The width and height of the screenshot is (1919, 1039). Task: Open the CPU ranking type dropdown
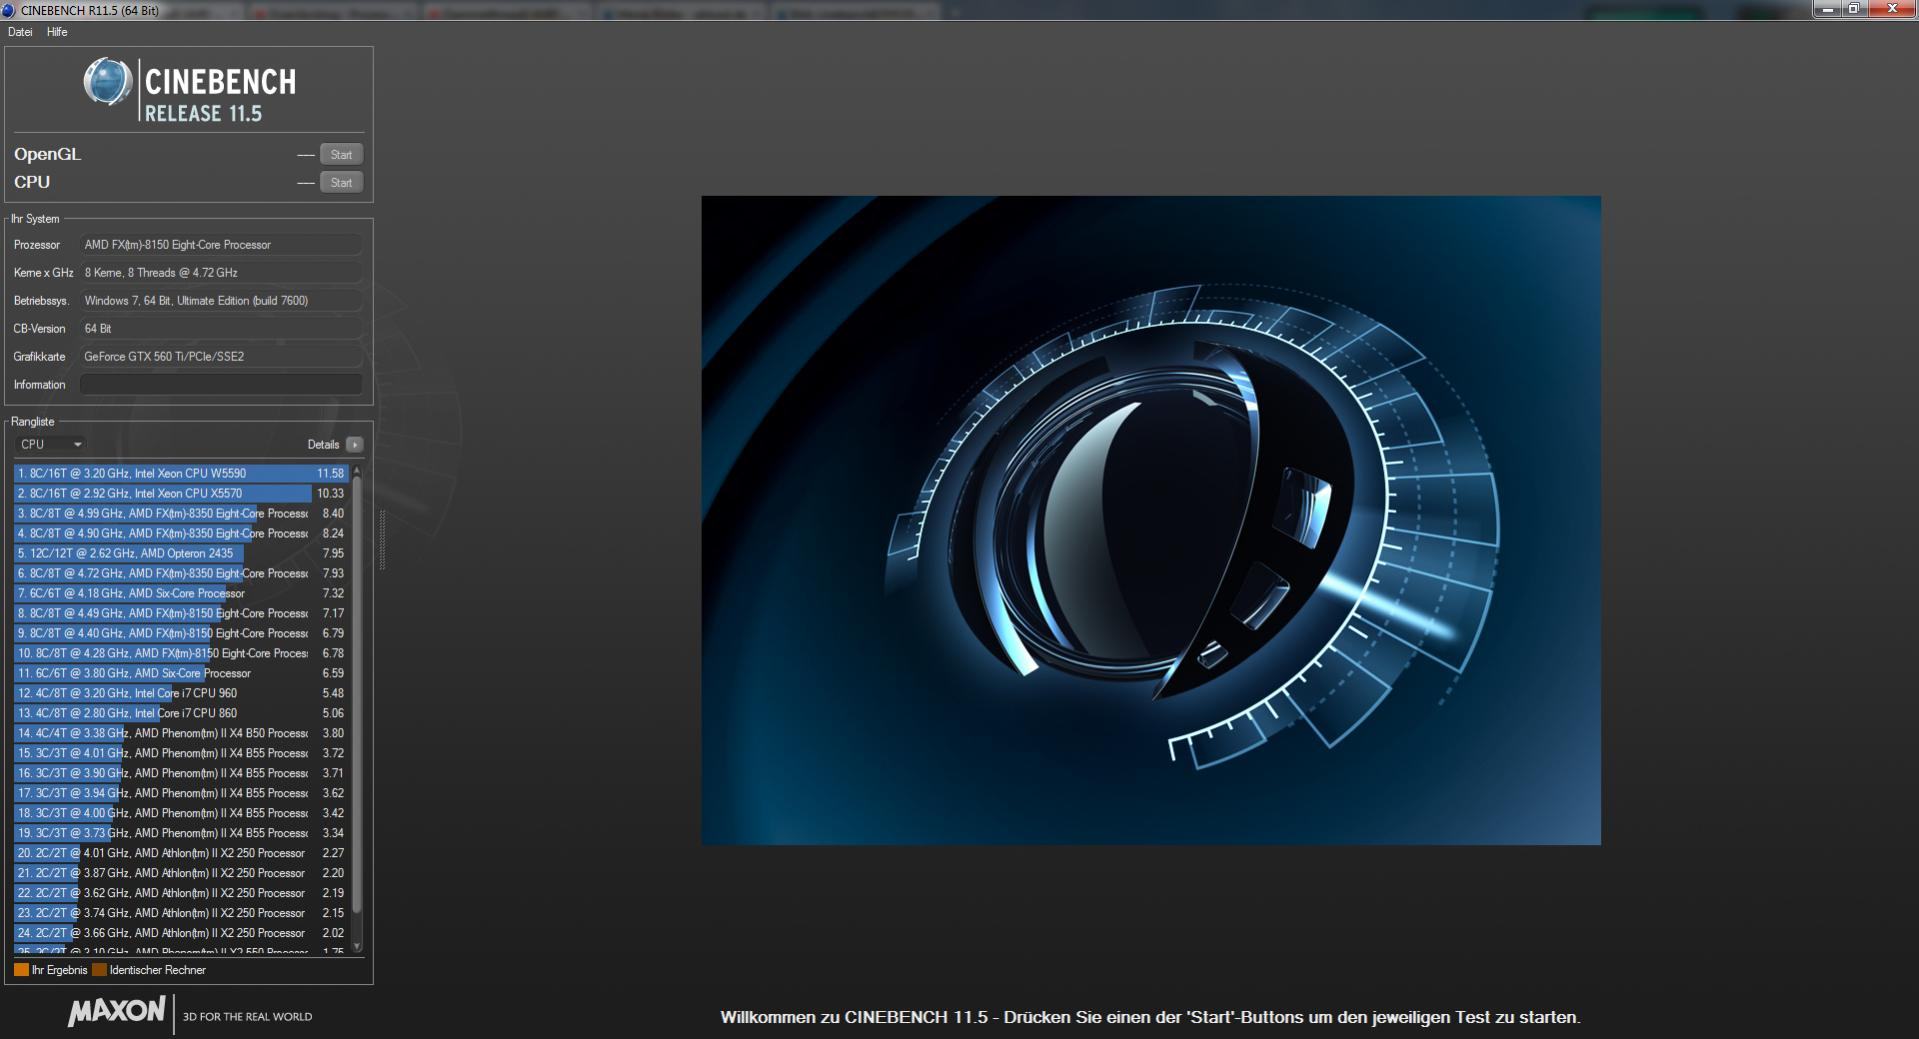[50, 444]
